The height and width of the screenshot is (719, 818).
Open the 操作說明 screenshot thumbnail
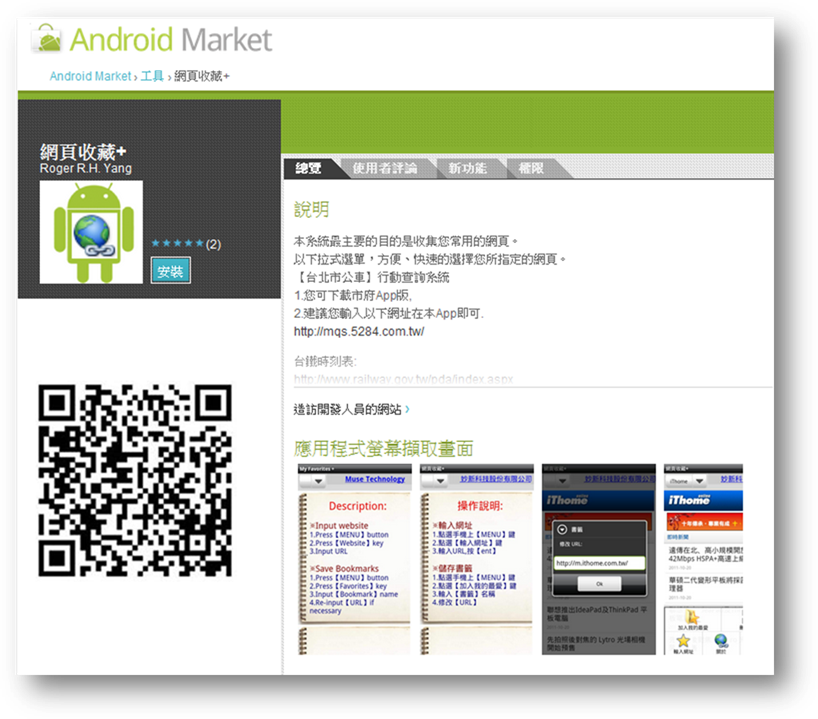pyautogui.click(x=477, y=559)
